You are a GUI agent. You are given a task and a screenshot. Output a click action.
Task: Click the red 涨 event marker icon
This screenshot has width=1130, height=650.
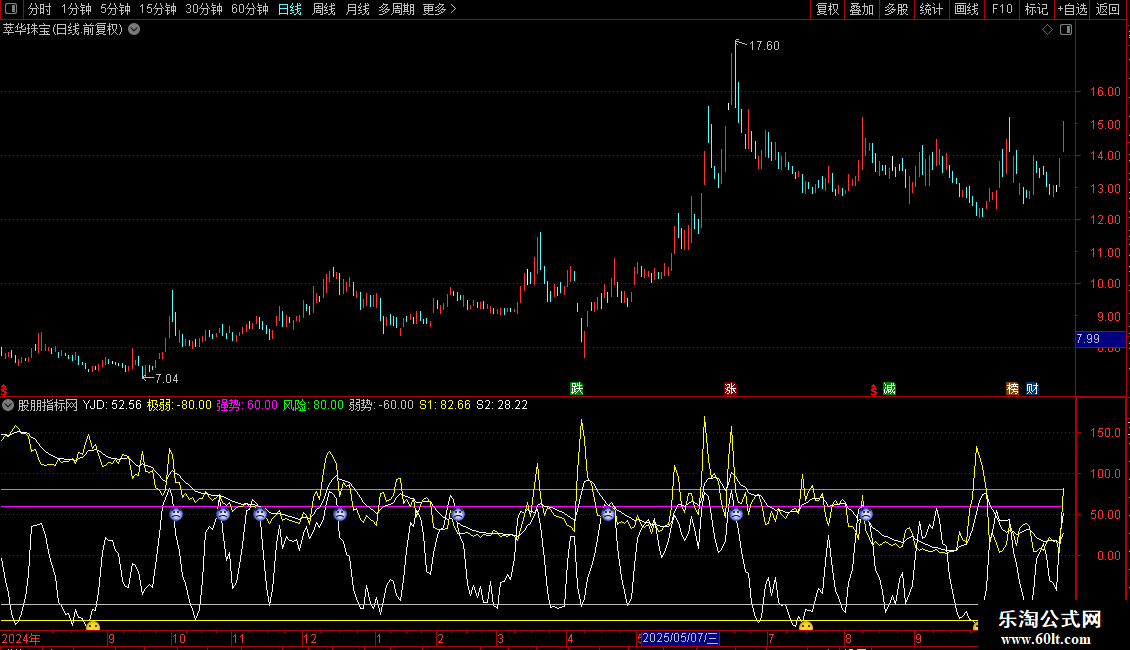pyautogui.click(x=730, y=389)
